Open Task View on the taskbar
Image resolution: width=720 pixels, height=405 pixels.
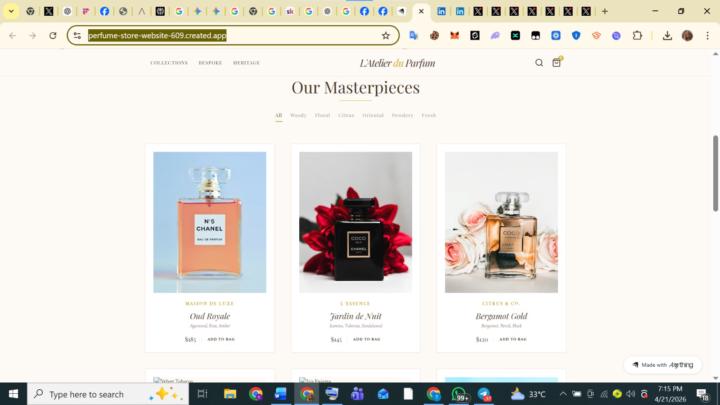[x=202, y=394]
